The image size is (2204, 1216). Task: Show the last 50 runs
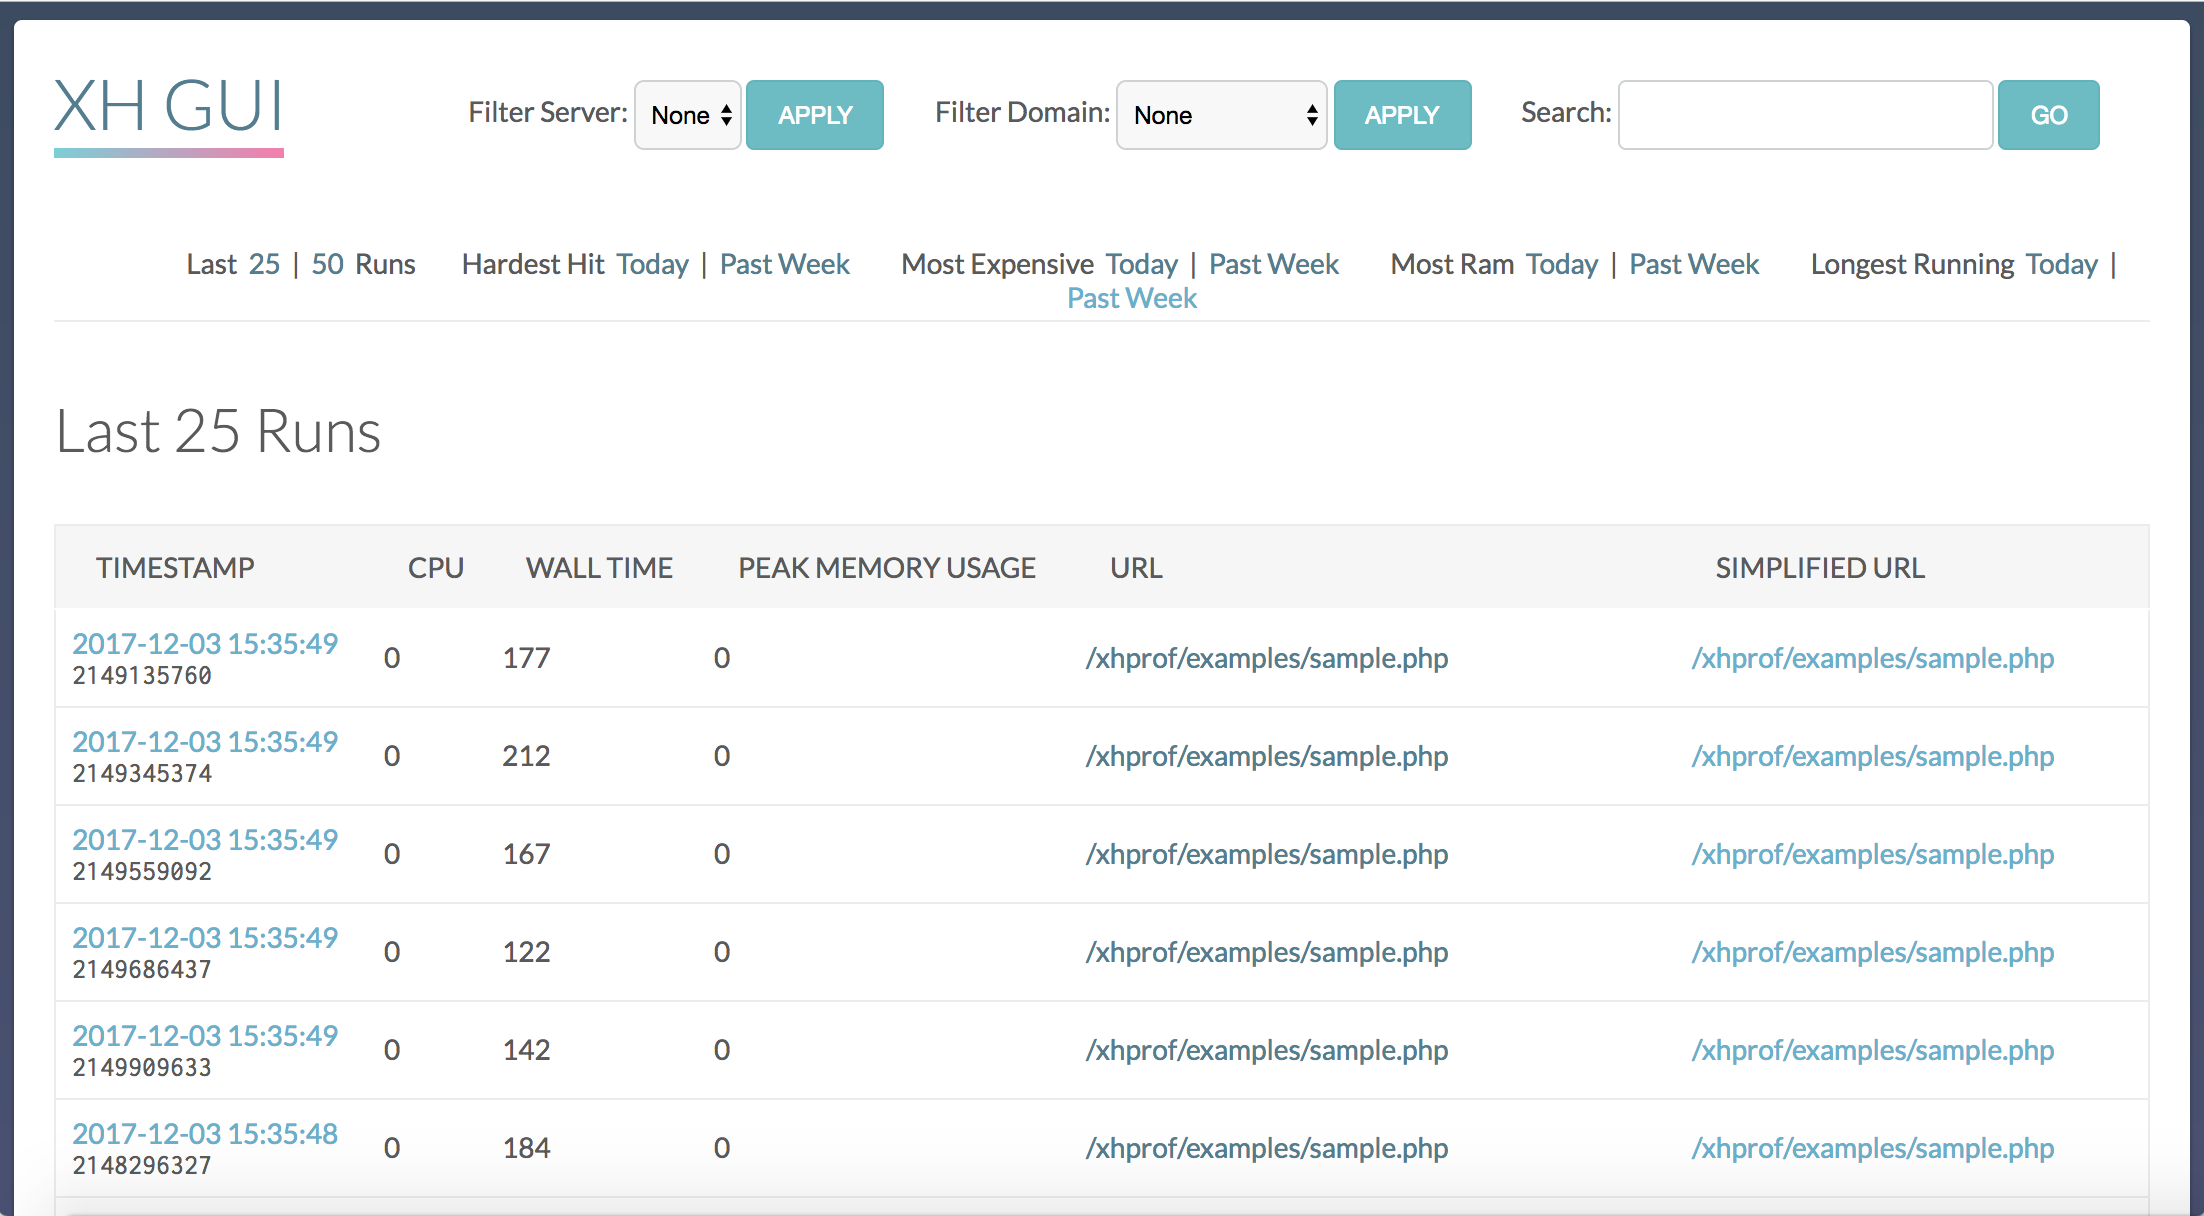point(327,264)
